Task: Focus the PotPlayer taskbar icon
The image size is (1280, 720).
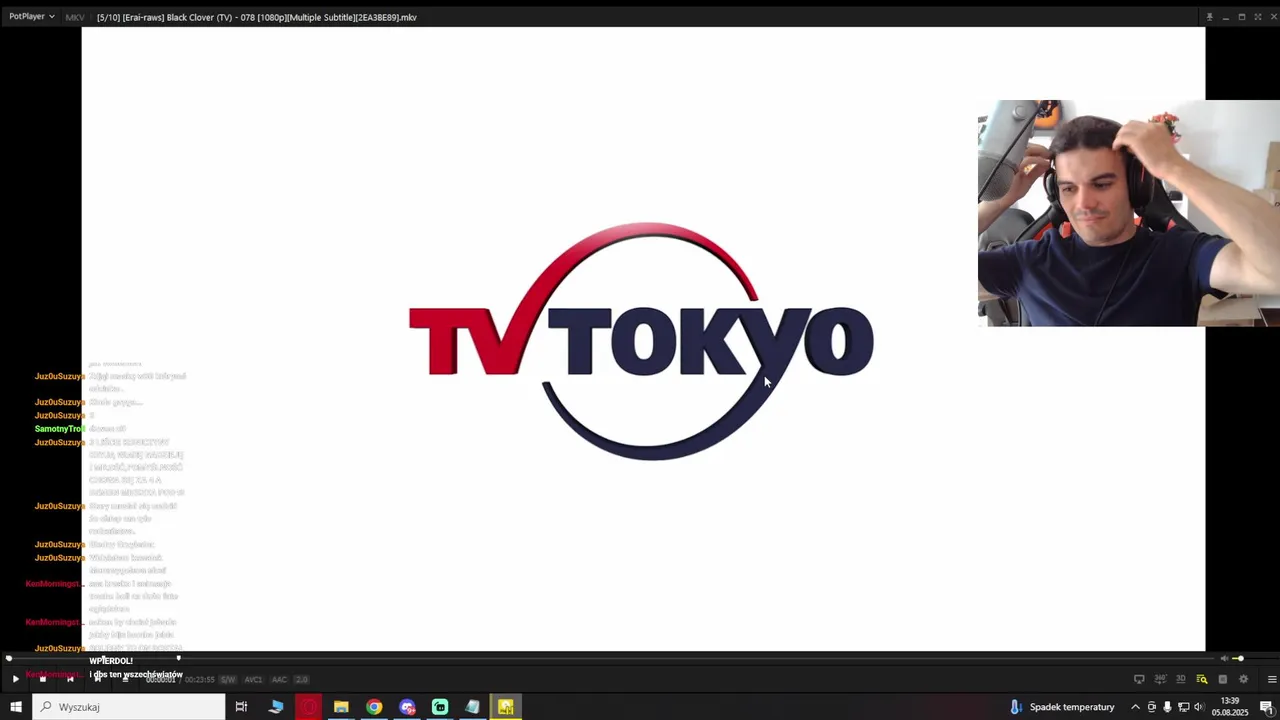Action: (506, 707)
